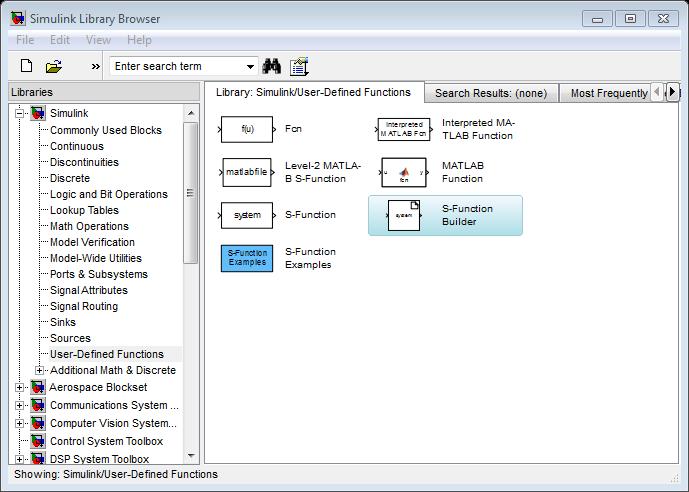Select Logic and Bit Operations
Screen dimensions: 689x492
point(109,194)
